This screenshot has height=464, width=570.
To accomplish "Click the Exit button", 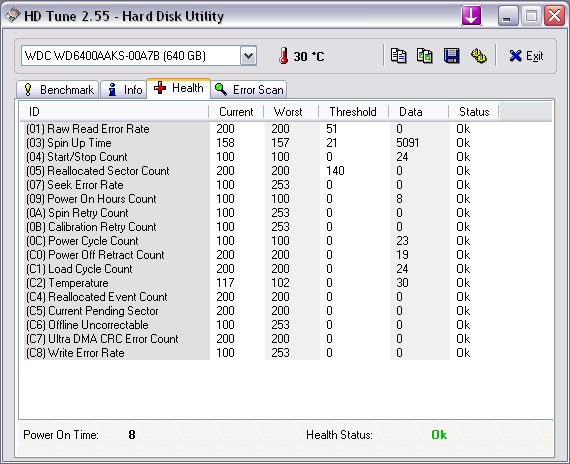I will click(526, 56).
